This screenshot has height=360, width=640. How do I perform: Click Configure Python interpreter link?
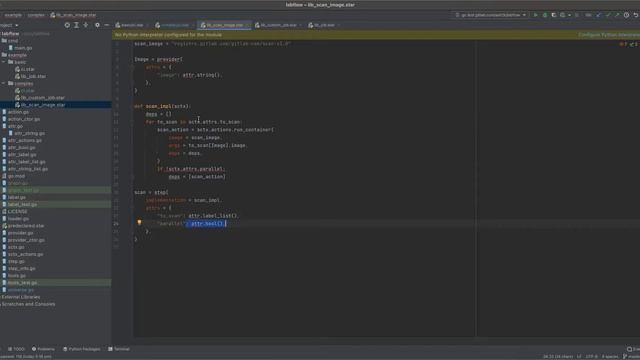609,35
